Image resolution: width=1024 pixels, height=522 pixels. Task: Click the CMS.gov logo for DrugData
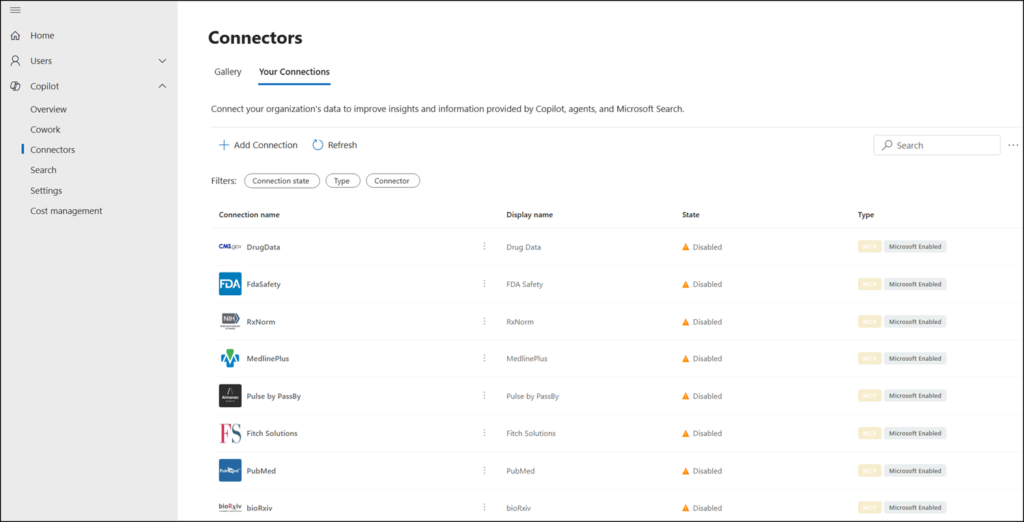[x=230, y=247]
